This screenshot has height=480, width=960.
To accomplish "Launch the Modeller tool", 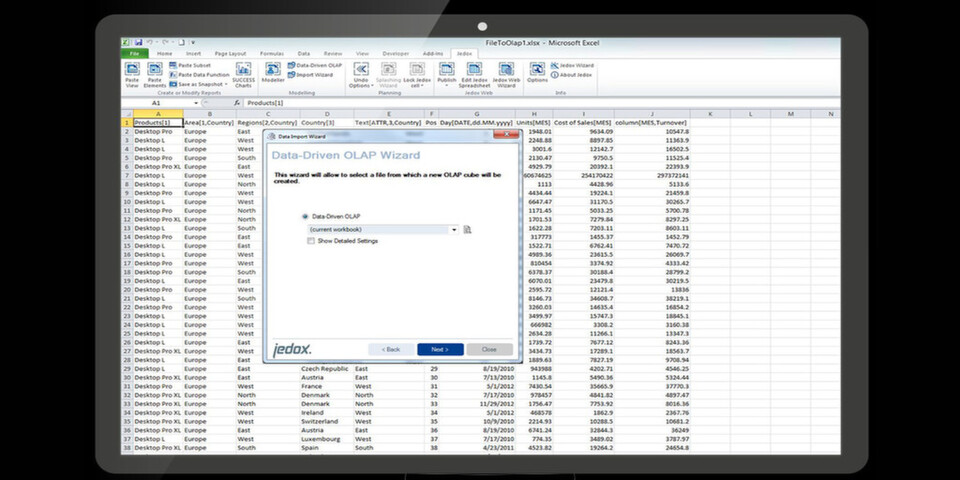I will point(273,72).
